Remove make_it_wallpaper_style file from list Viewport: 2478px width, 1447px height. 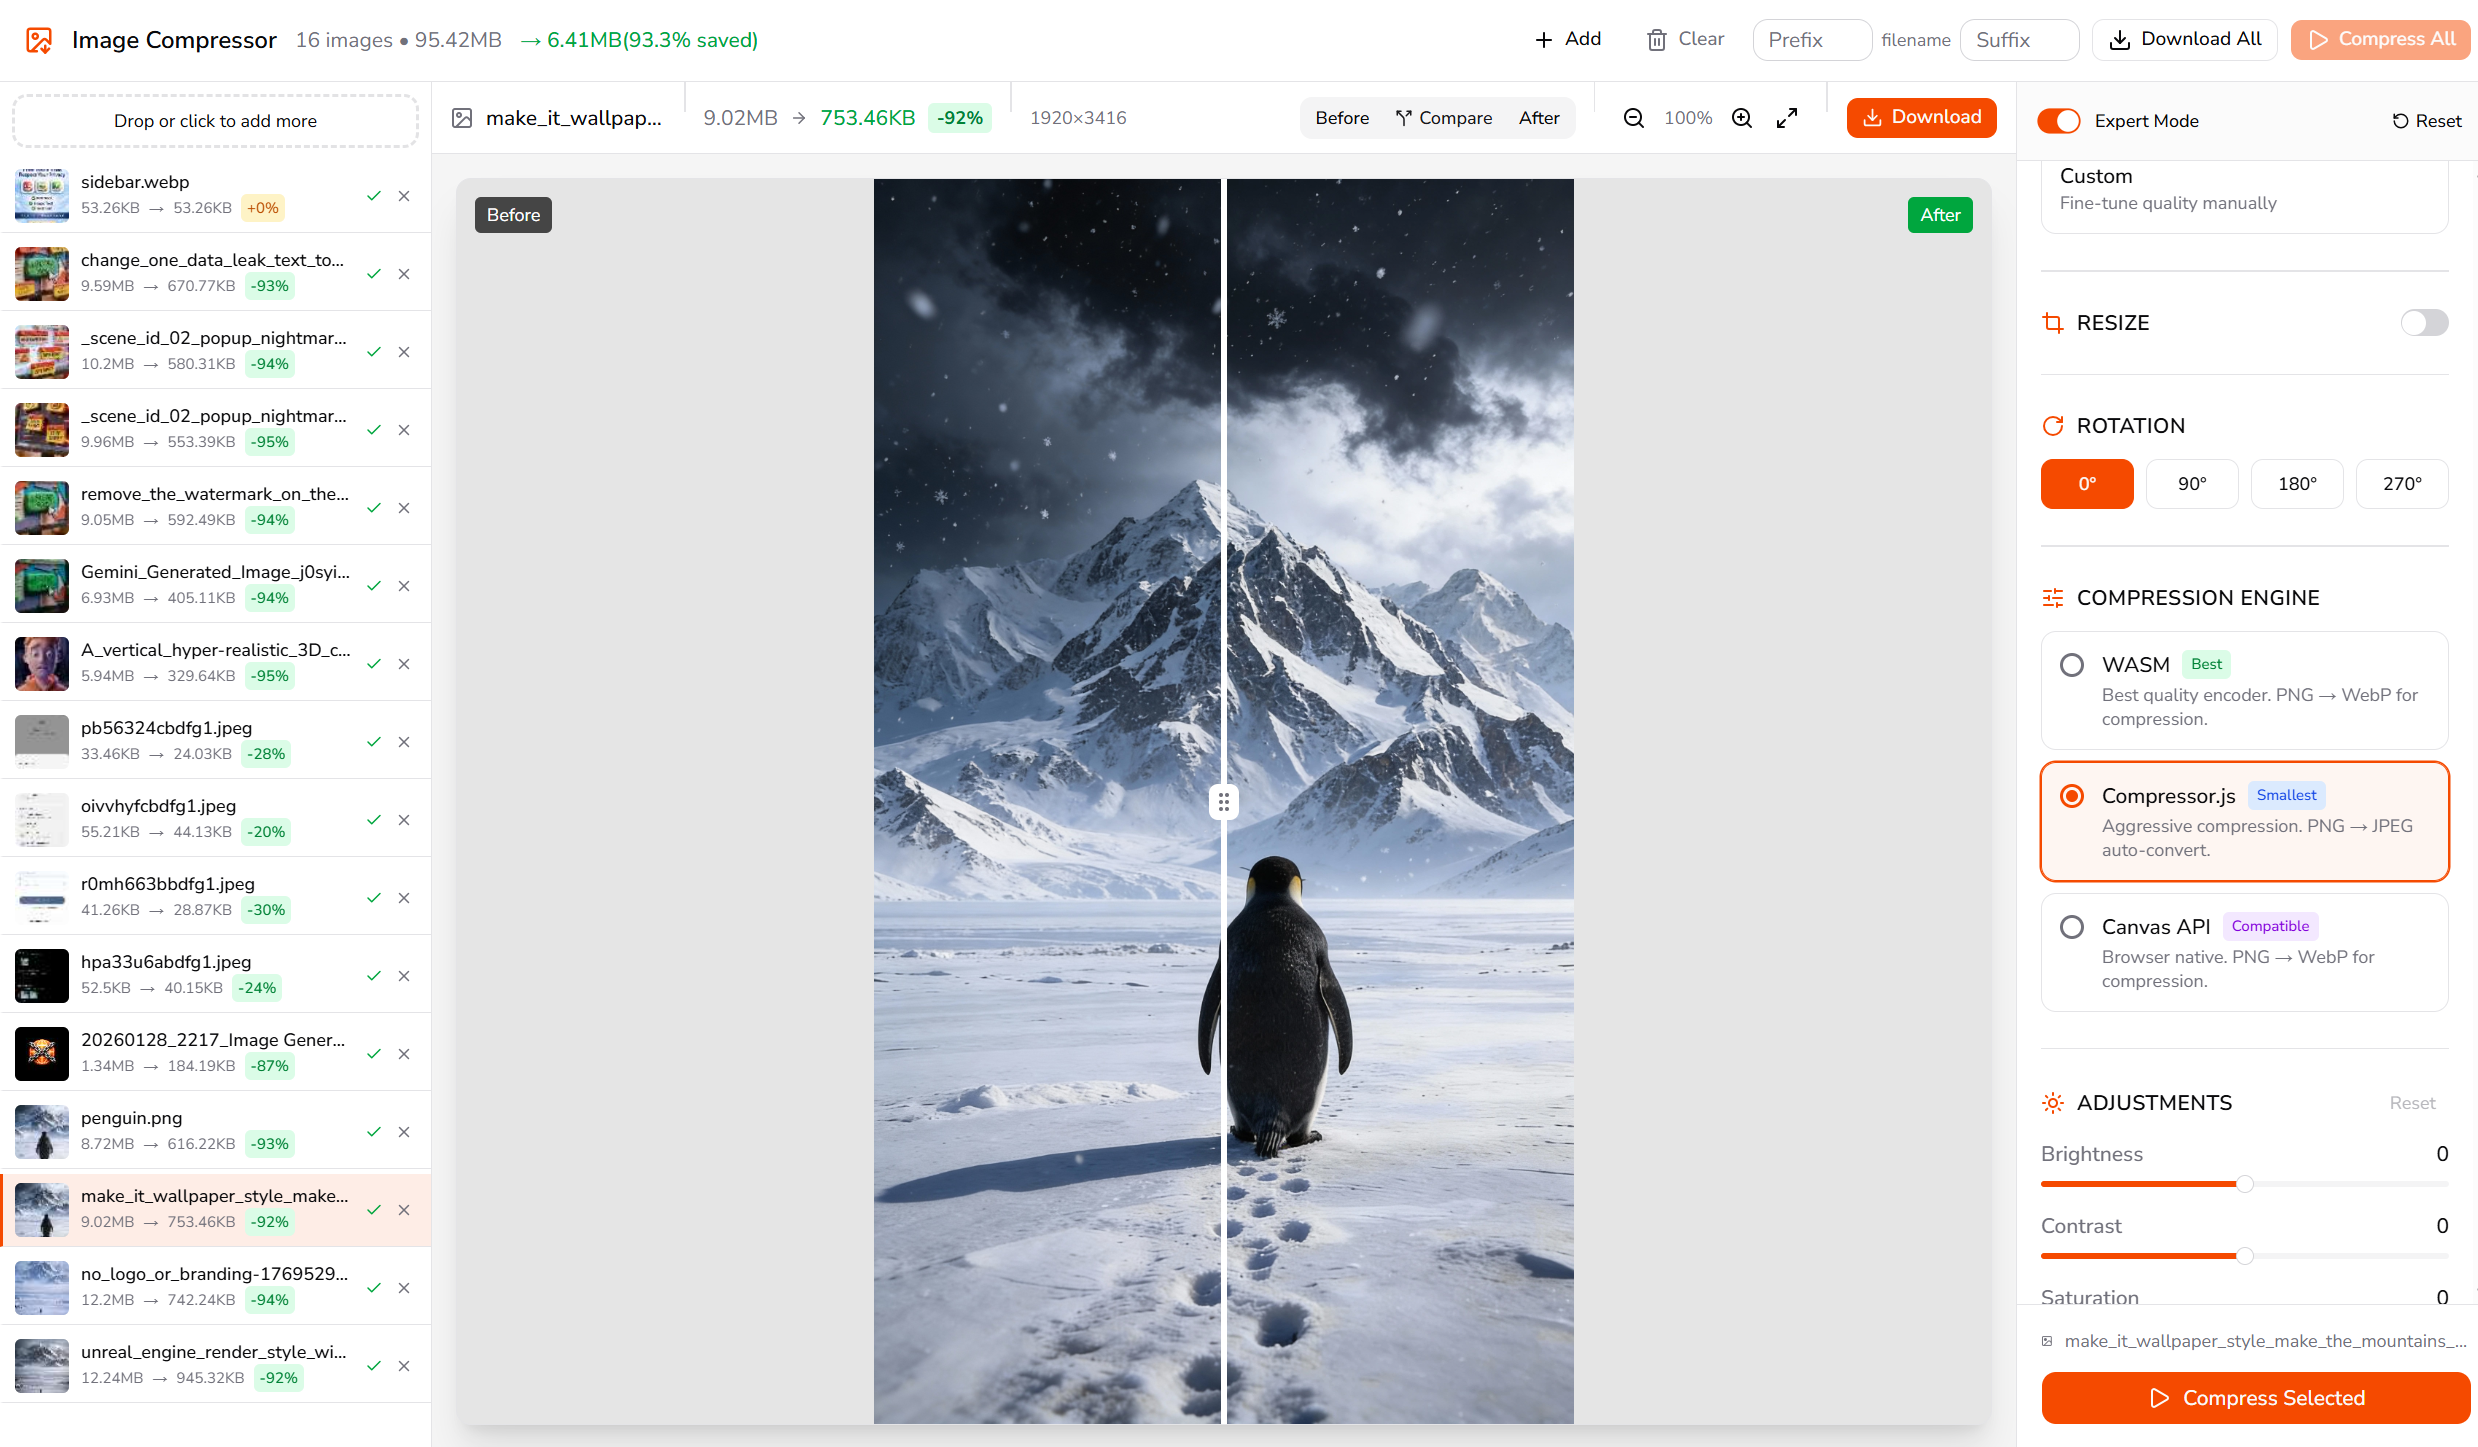coord(404,1210)
